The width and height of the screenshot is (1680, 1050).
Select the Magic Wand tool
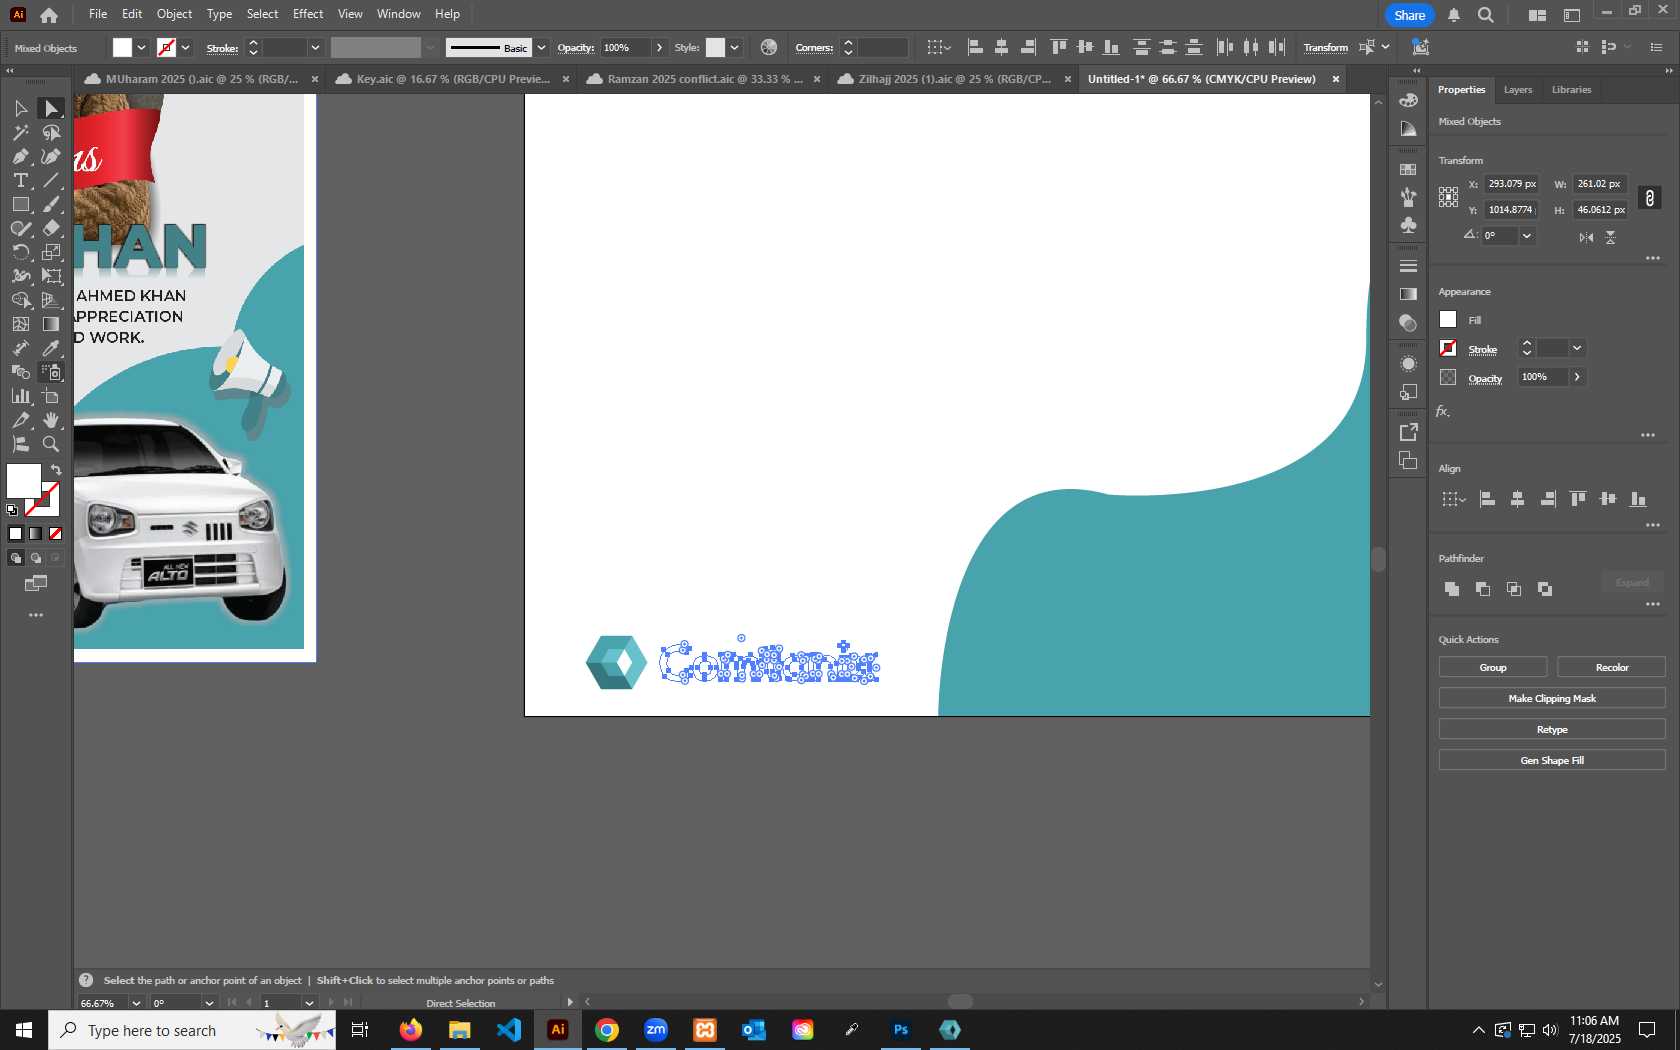click(20, 132)
